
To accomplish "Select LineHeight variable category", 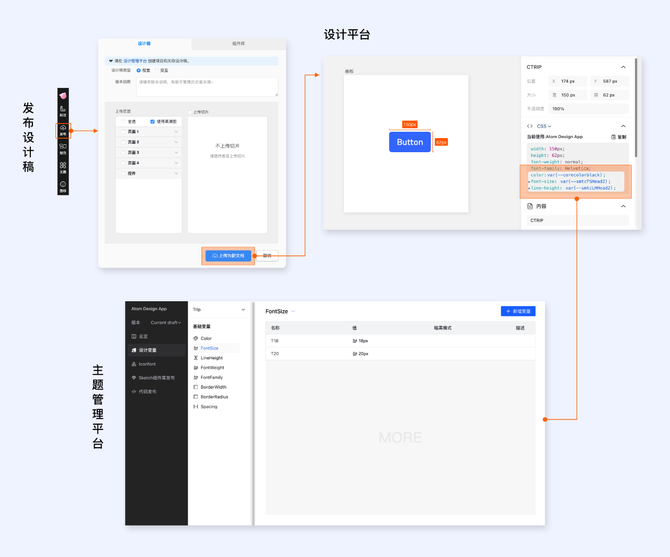I will (211, 357).
